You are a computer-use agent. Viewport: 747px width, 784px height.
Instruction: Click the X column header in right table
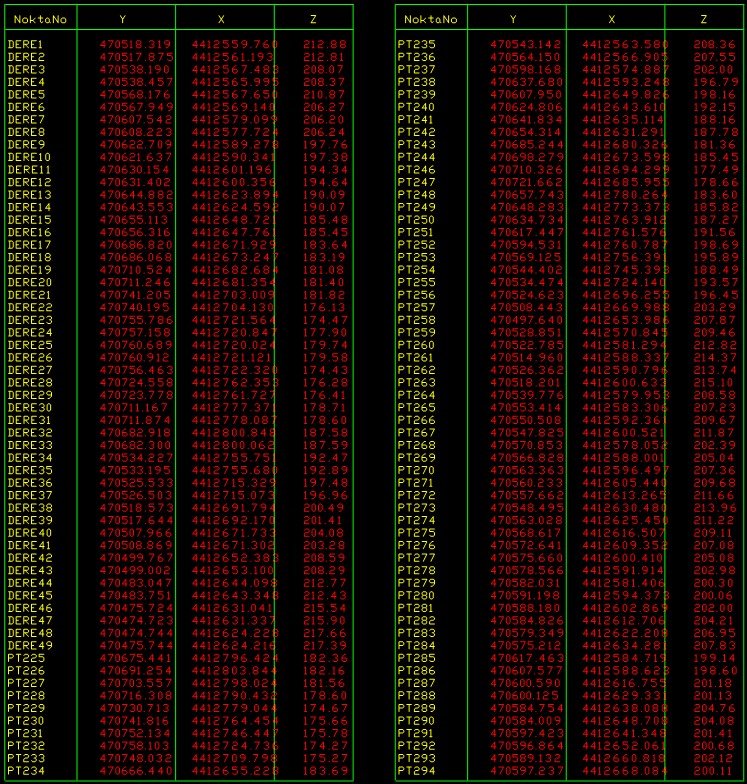(x=612, y=19)
